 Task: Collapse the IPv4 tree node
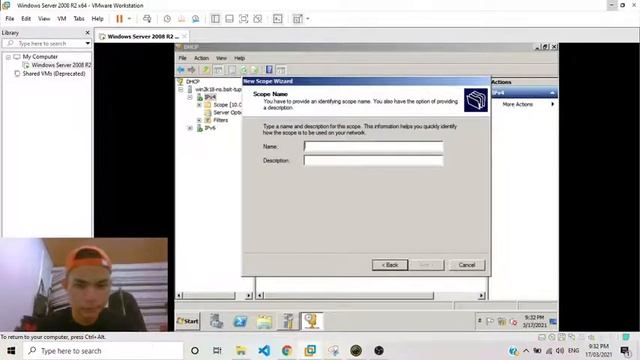coord(190,97)
